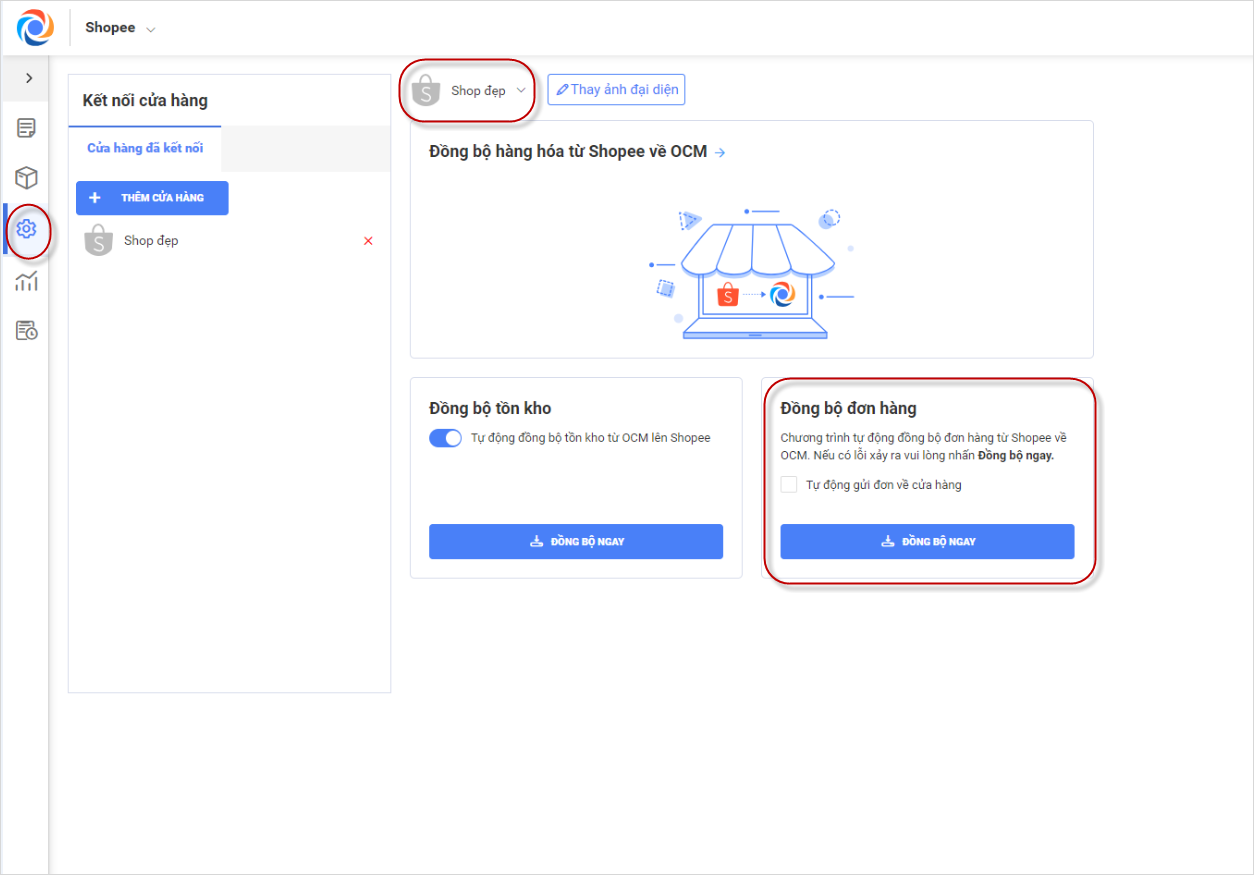Click Thêm cửa hàng button

pyautogui.click(x=152, y=198)
